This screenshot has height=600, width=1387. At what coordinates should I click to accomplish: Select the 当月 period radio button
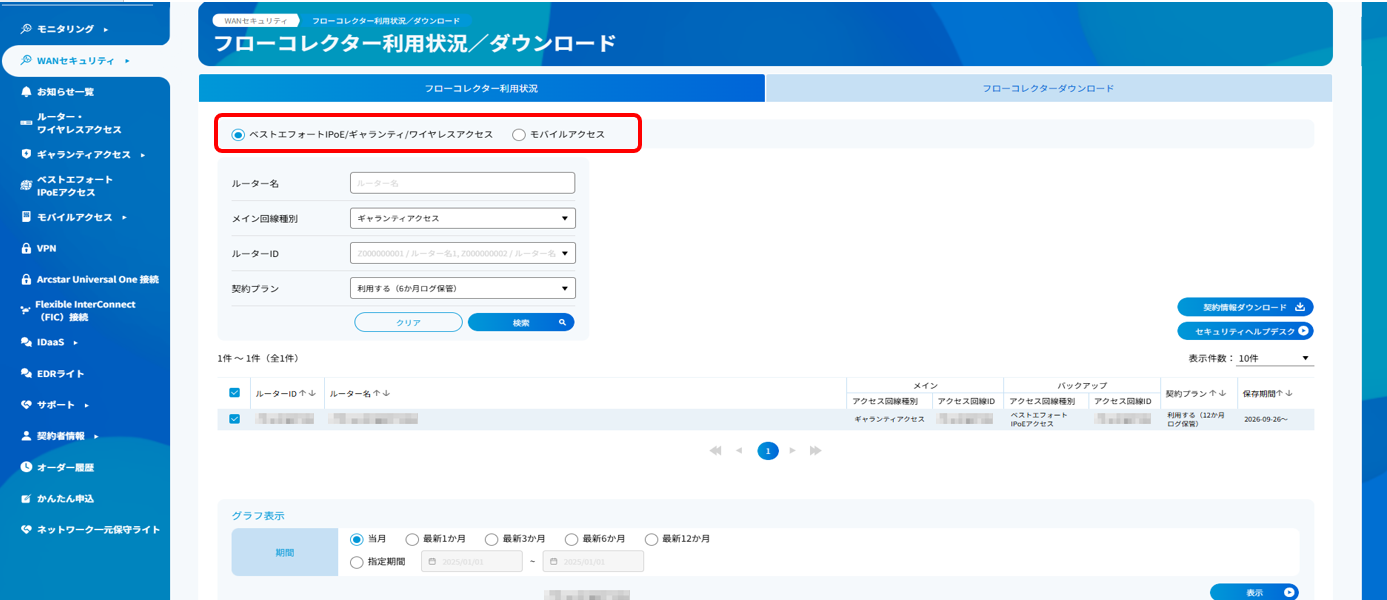tap(356, 539)
